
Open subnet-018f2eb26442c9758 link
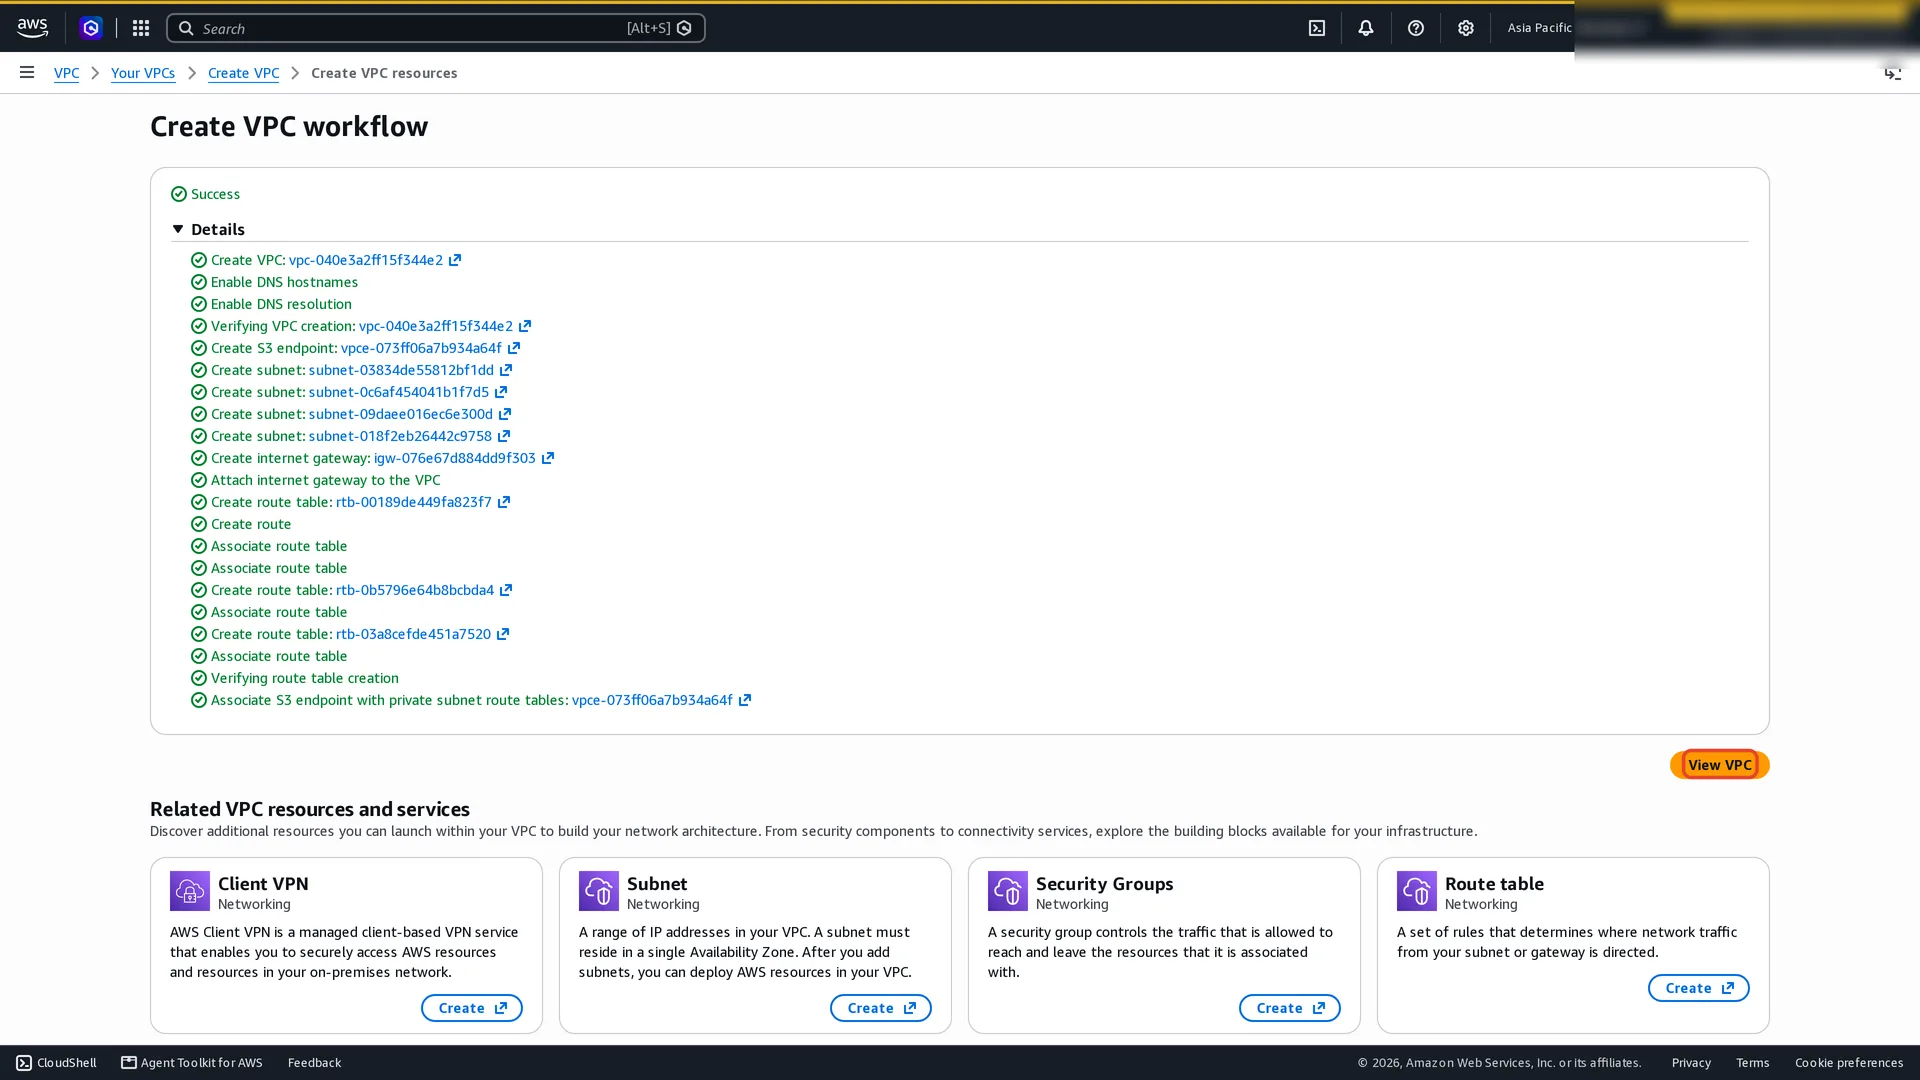pos(400,436)
